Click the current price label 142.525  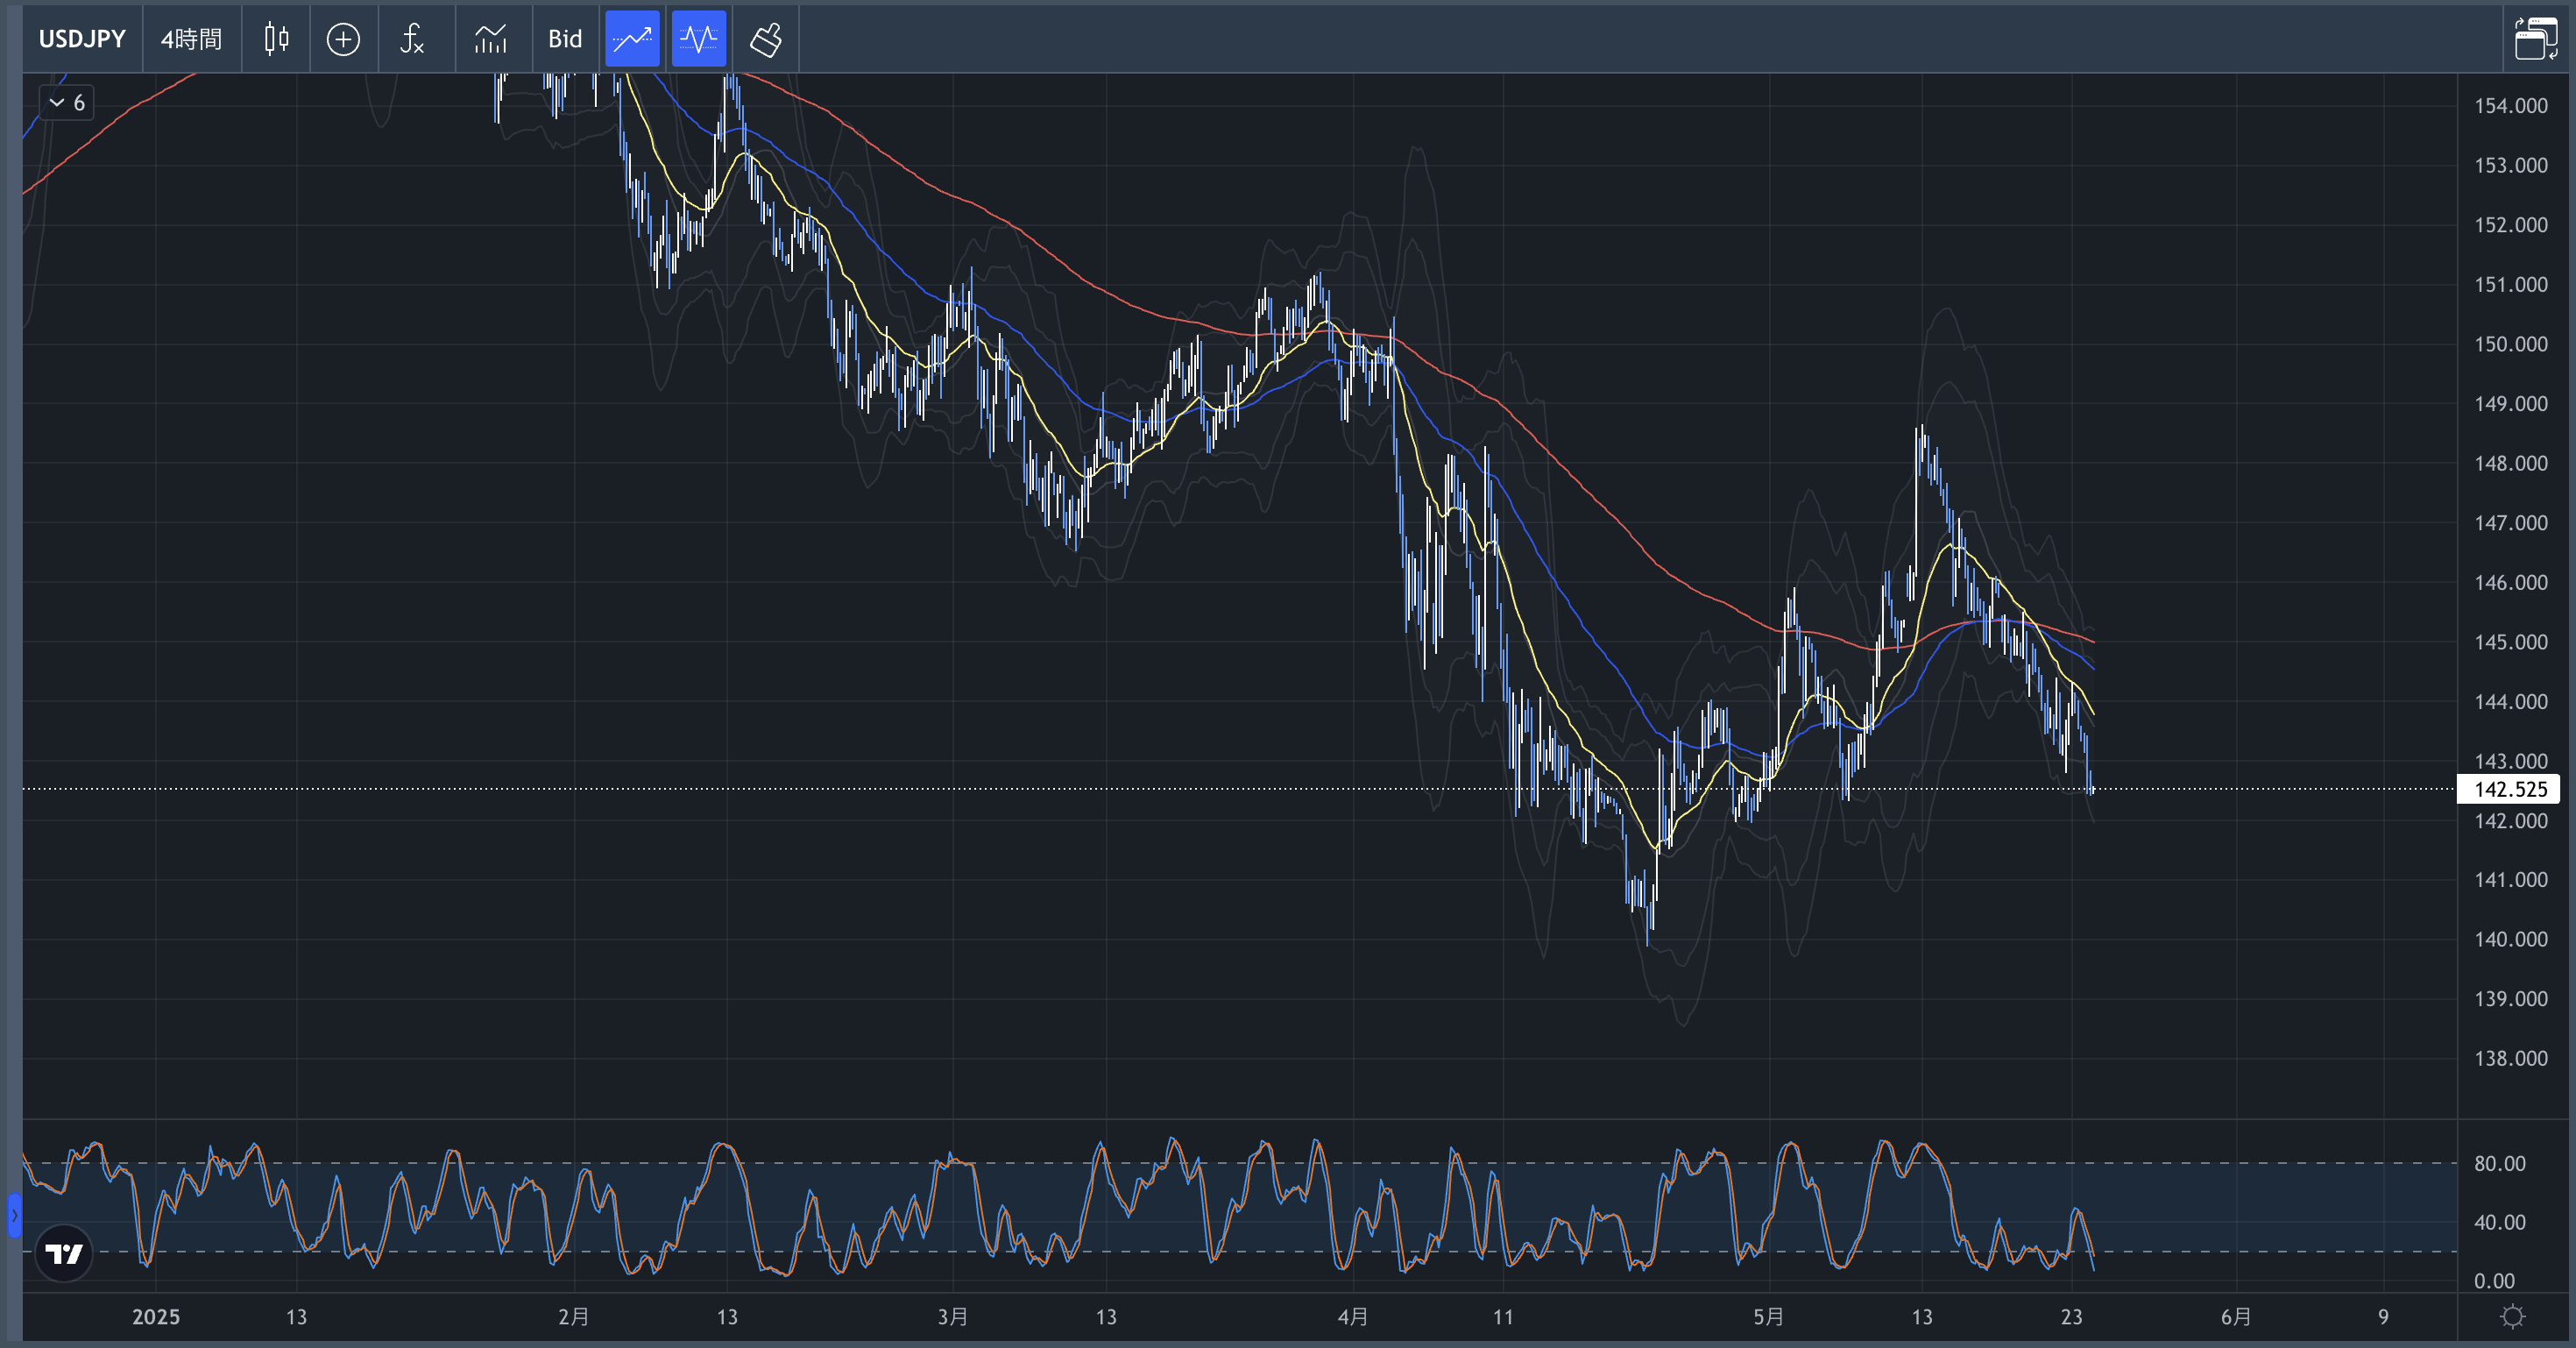(2509, 789)
